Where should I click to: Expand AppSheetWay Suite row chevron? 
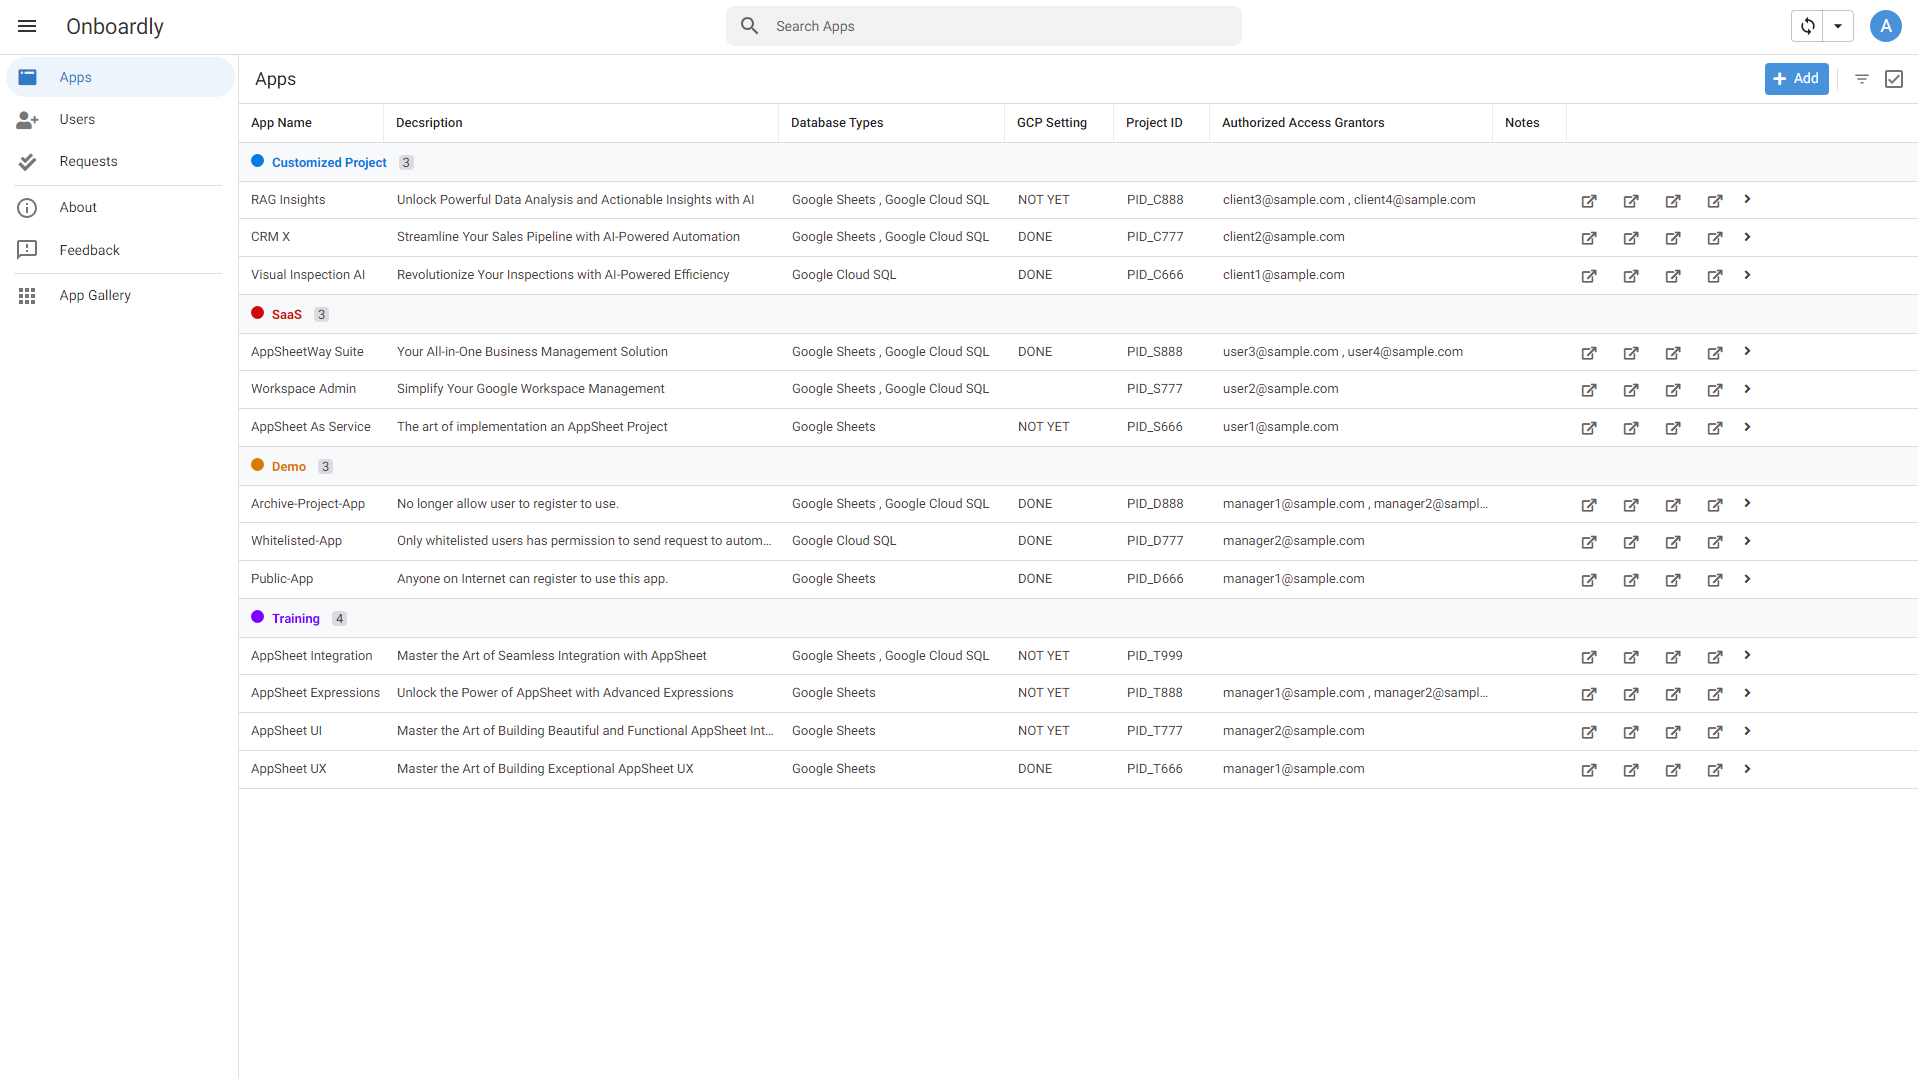coord(1747,351)
